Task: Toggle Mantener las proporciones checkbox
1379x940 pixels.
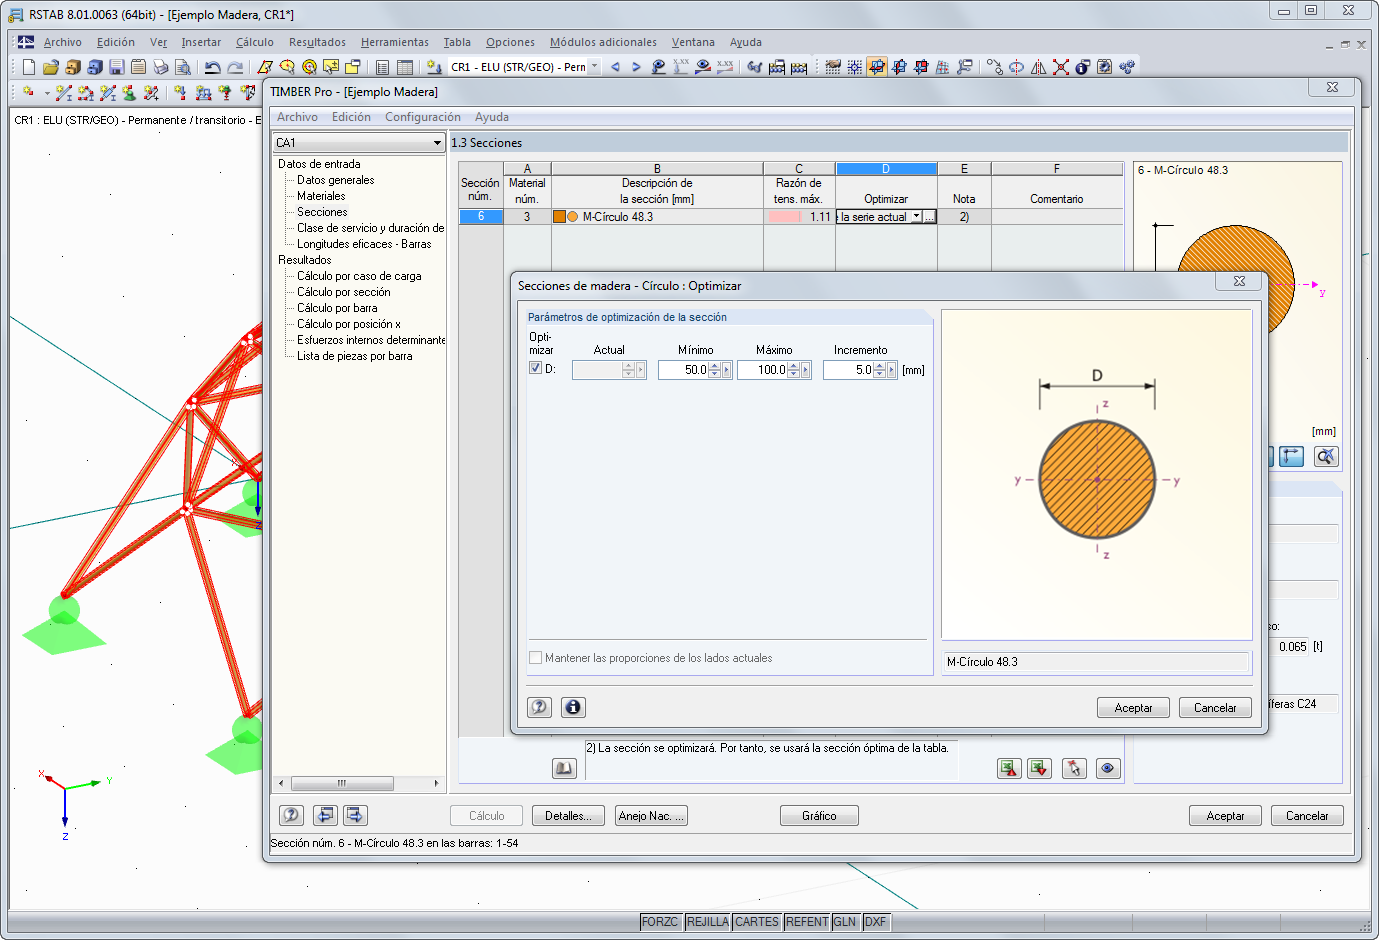Action: (535, 658)
